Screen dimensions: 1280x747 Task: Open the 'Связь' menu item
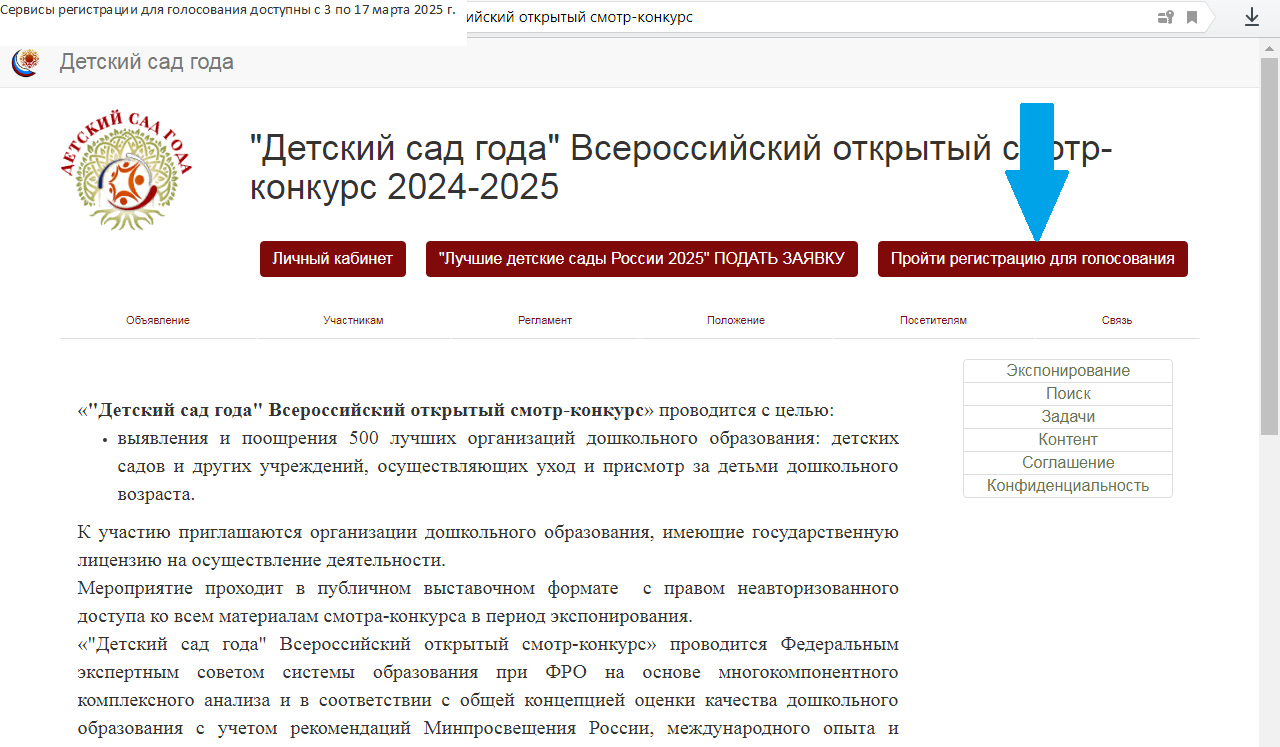click(1117, 320)
